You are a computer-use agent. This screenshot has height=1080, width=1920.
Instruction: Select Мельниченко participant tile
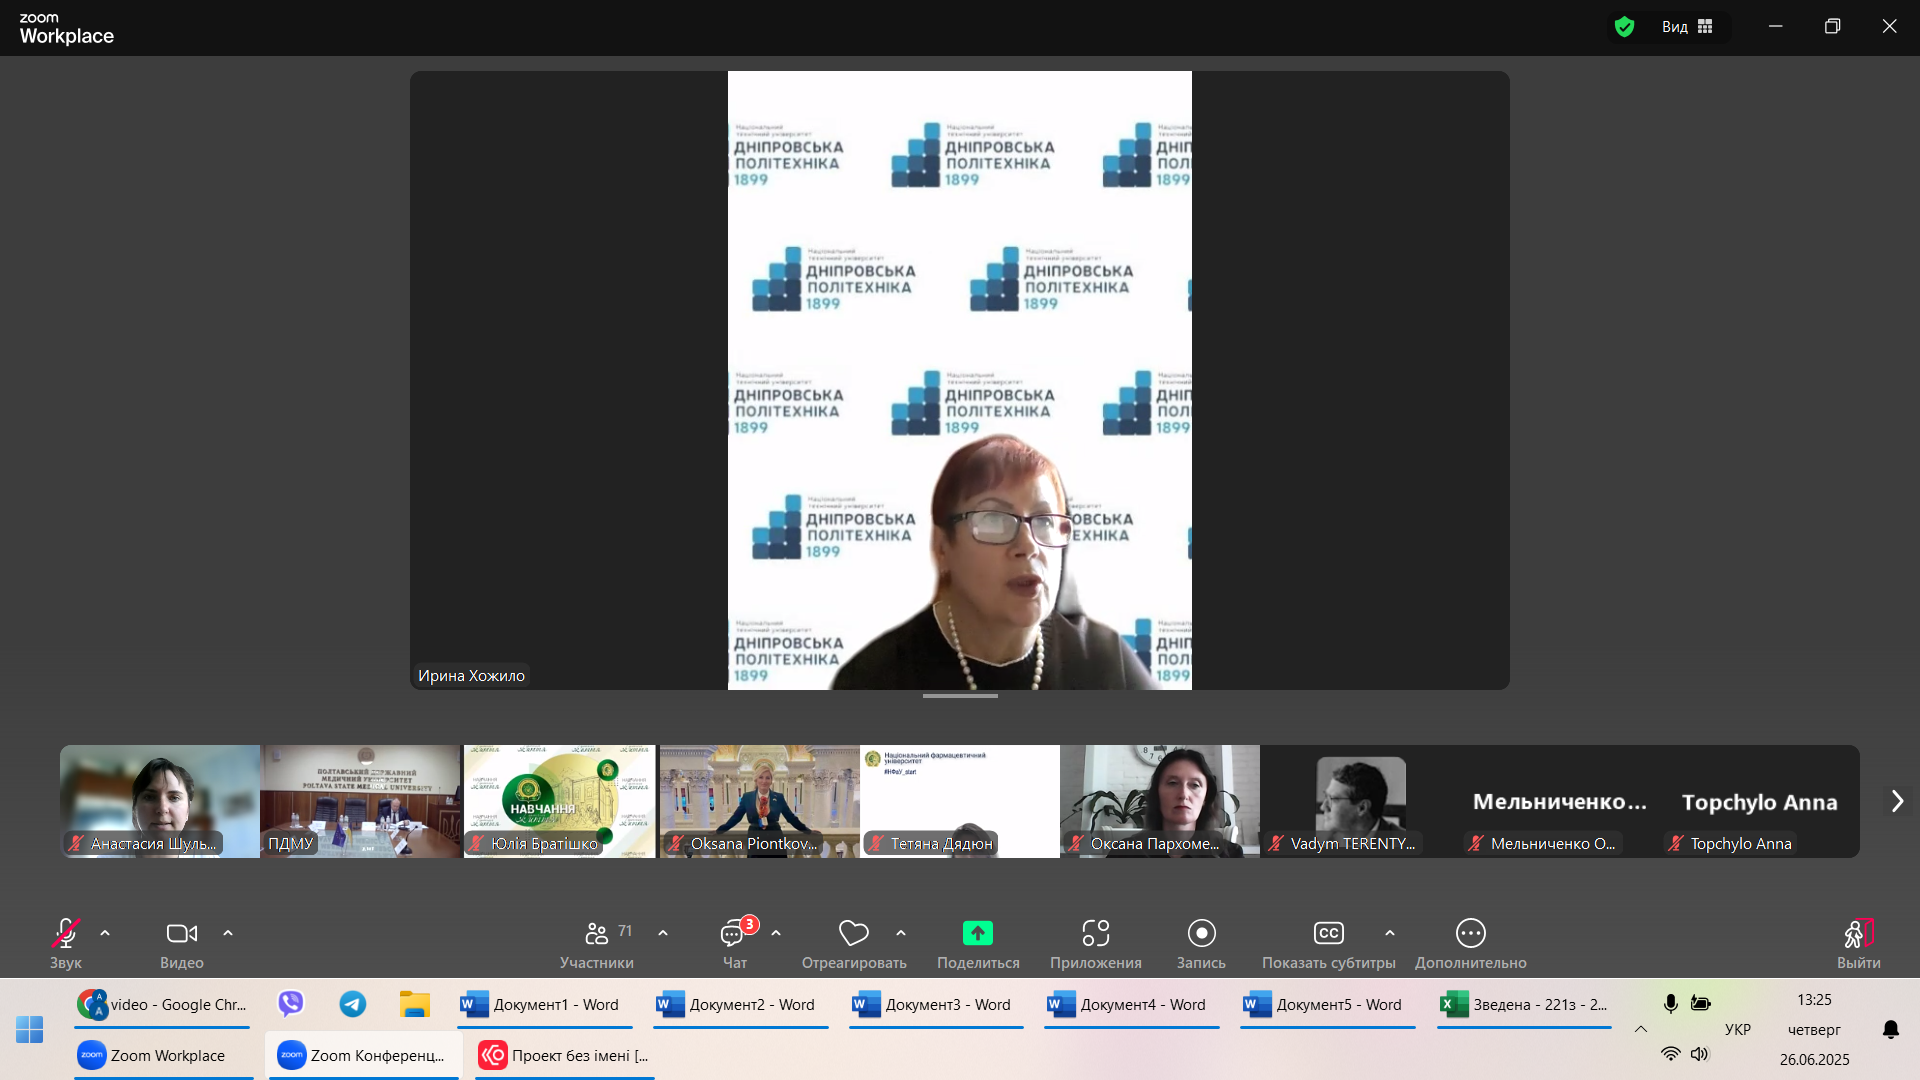(1560, 801)
